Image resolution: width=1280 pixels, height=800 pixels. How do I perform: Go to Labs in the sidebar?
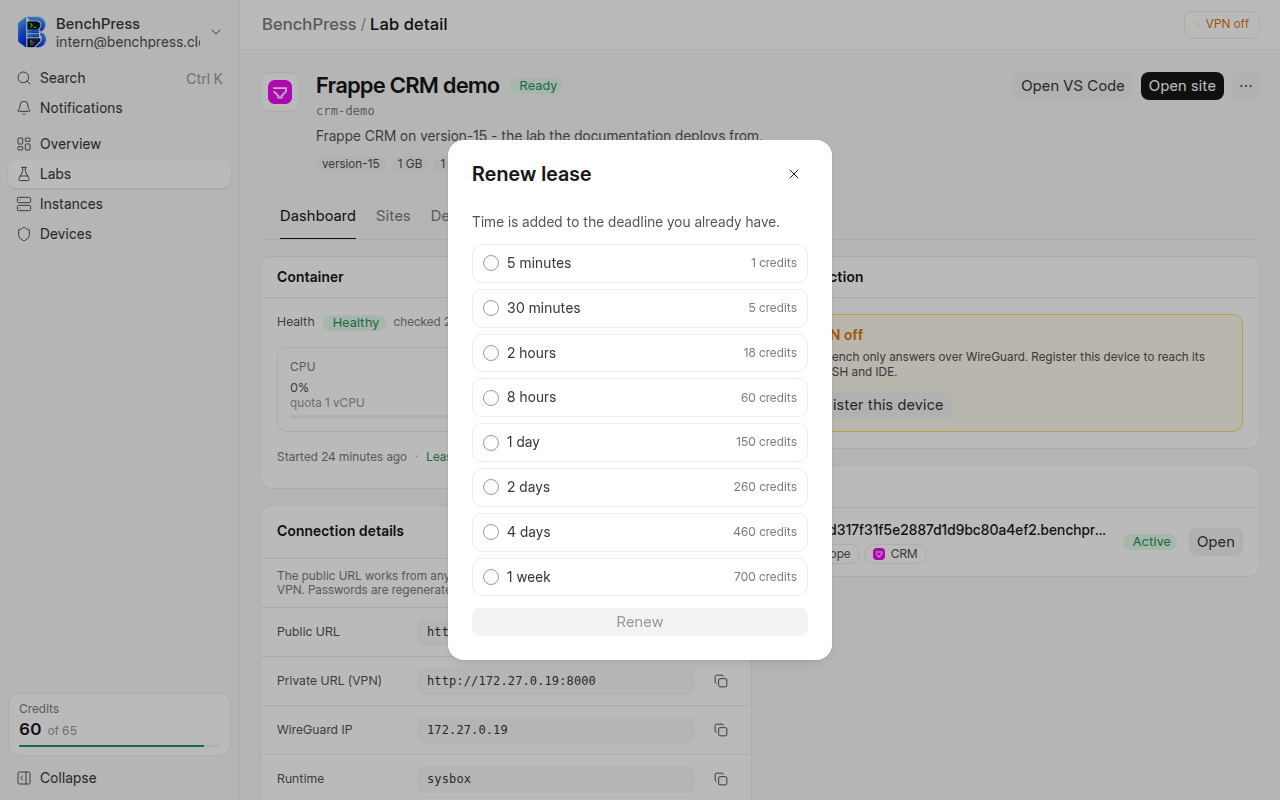119,174
